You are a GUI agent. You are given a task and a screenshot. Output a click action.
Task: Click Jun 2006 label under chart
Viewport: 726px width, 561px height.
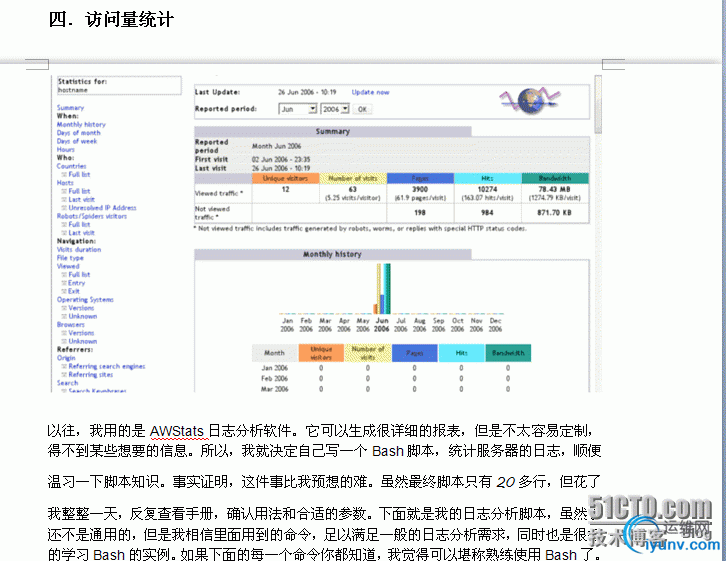[382, 324]
